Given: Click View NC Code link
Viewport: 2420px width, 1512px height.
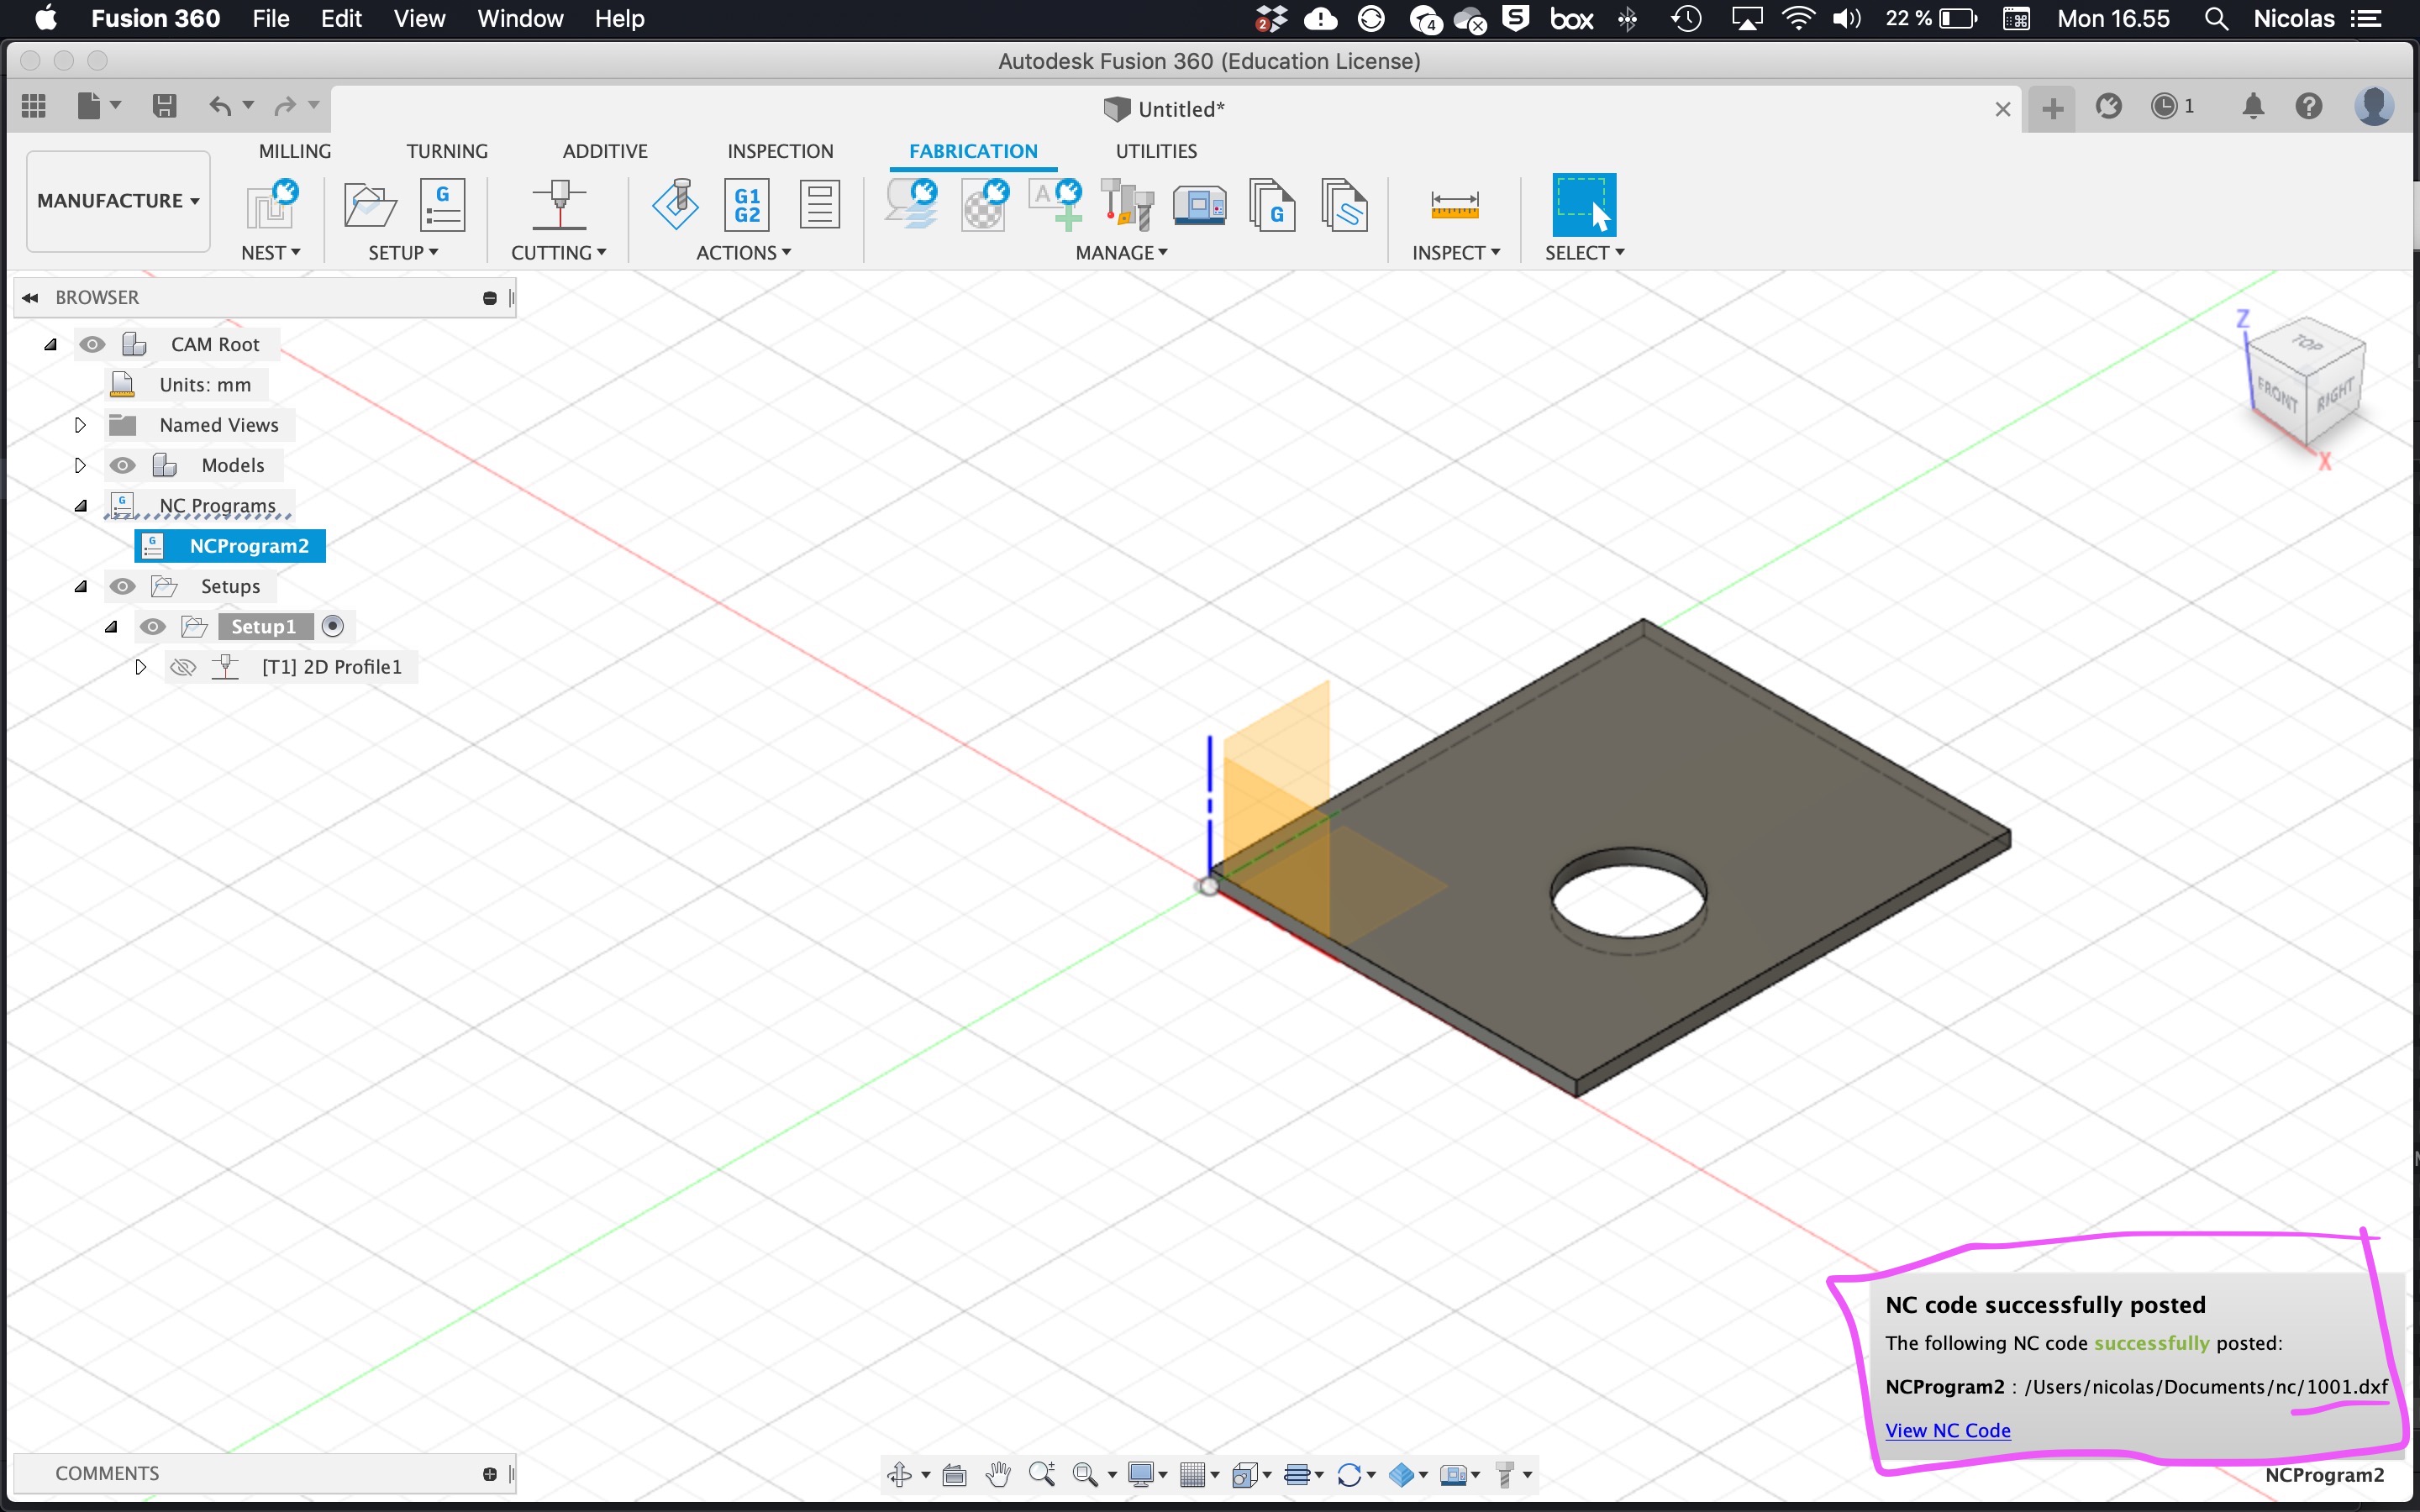Looking at the screenshot, I should (1948, 1428).
